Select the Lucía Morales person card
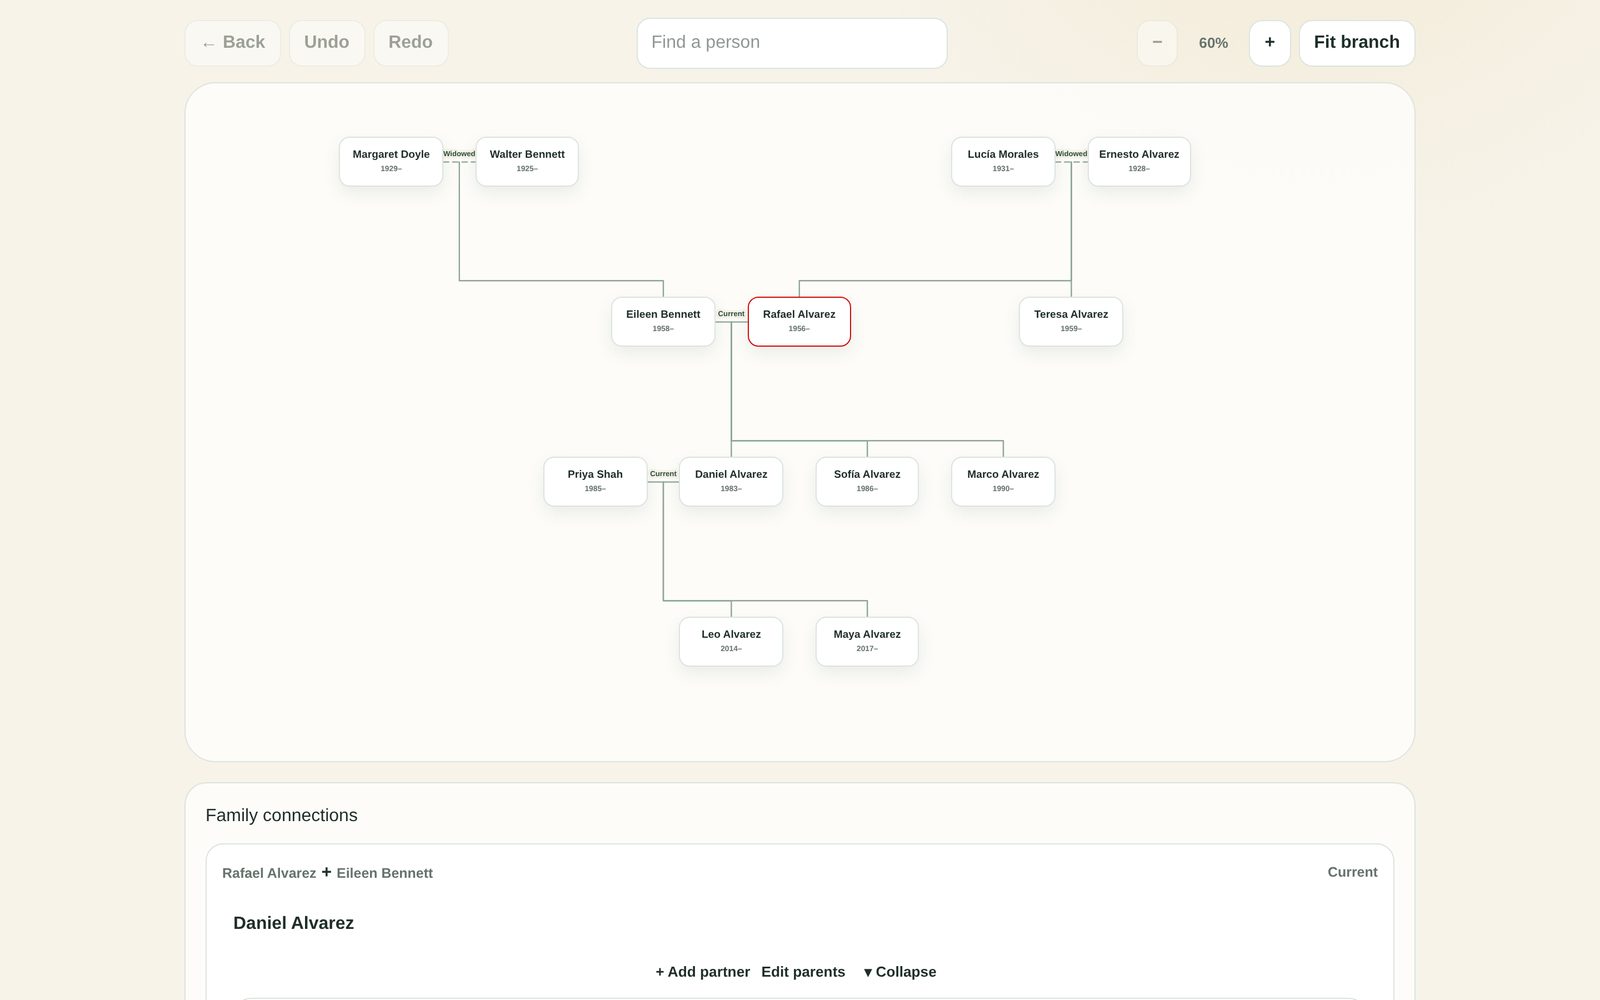Screen dimensions: 1600x1000 tap(1003, 161)
